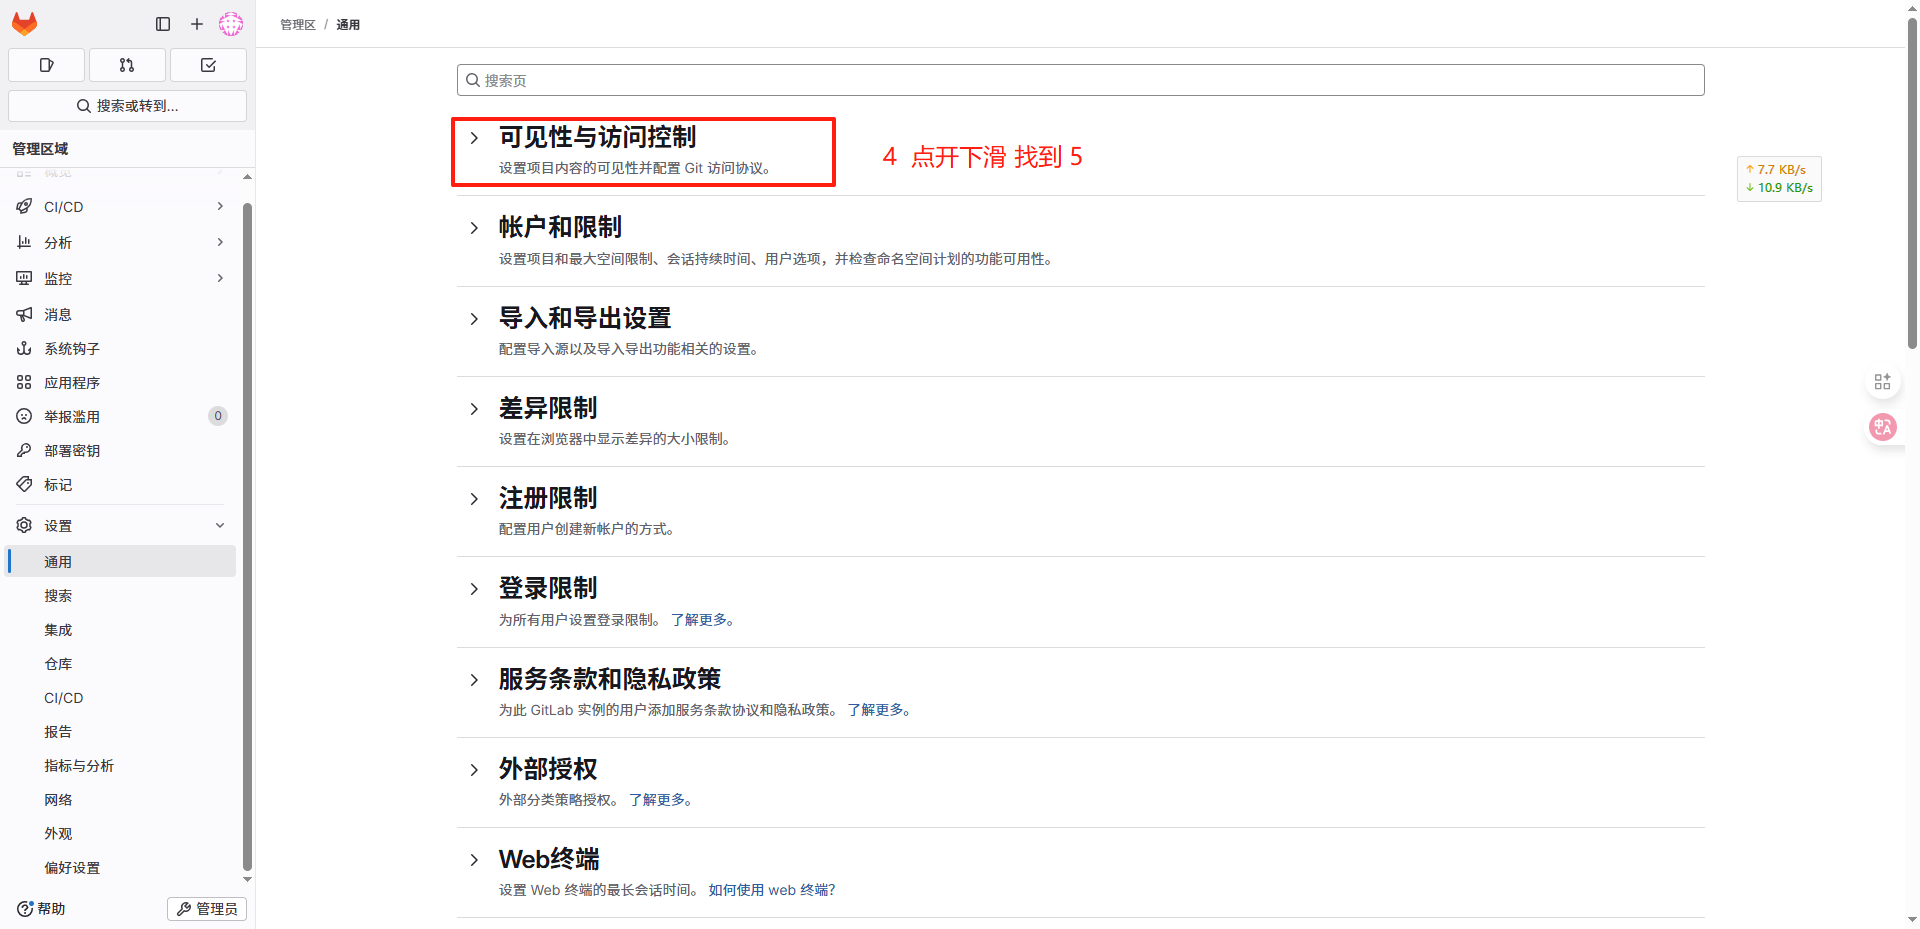This screenshot has height=929, width=1920.
Task: Toggle the sidebar collapse icon
Action: tap(163, 24)
